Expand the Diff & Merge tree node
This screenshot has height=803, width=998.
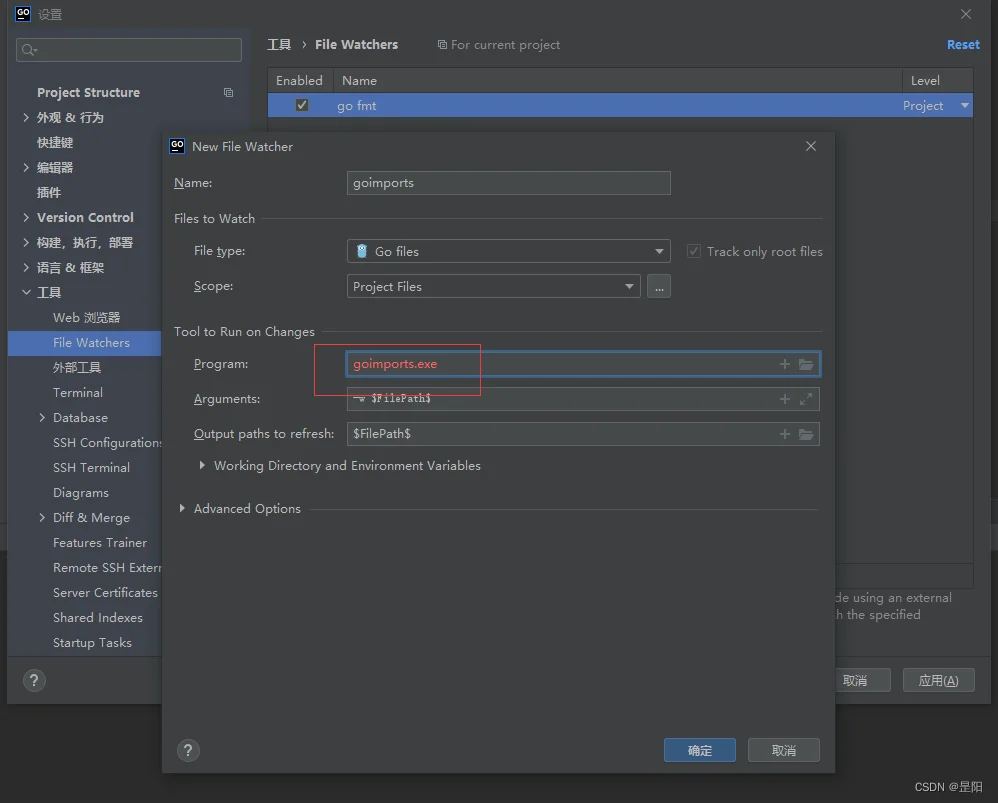point(42,517)
